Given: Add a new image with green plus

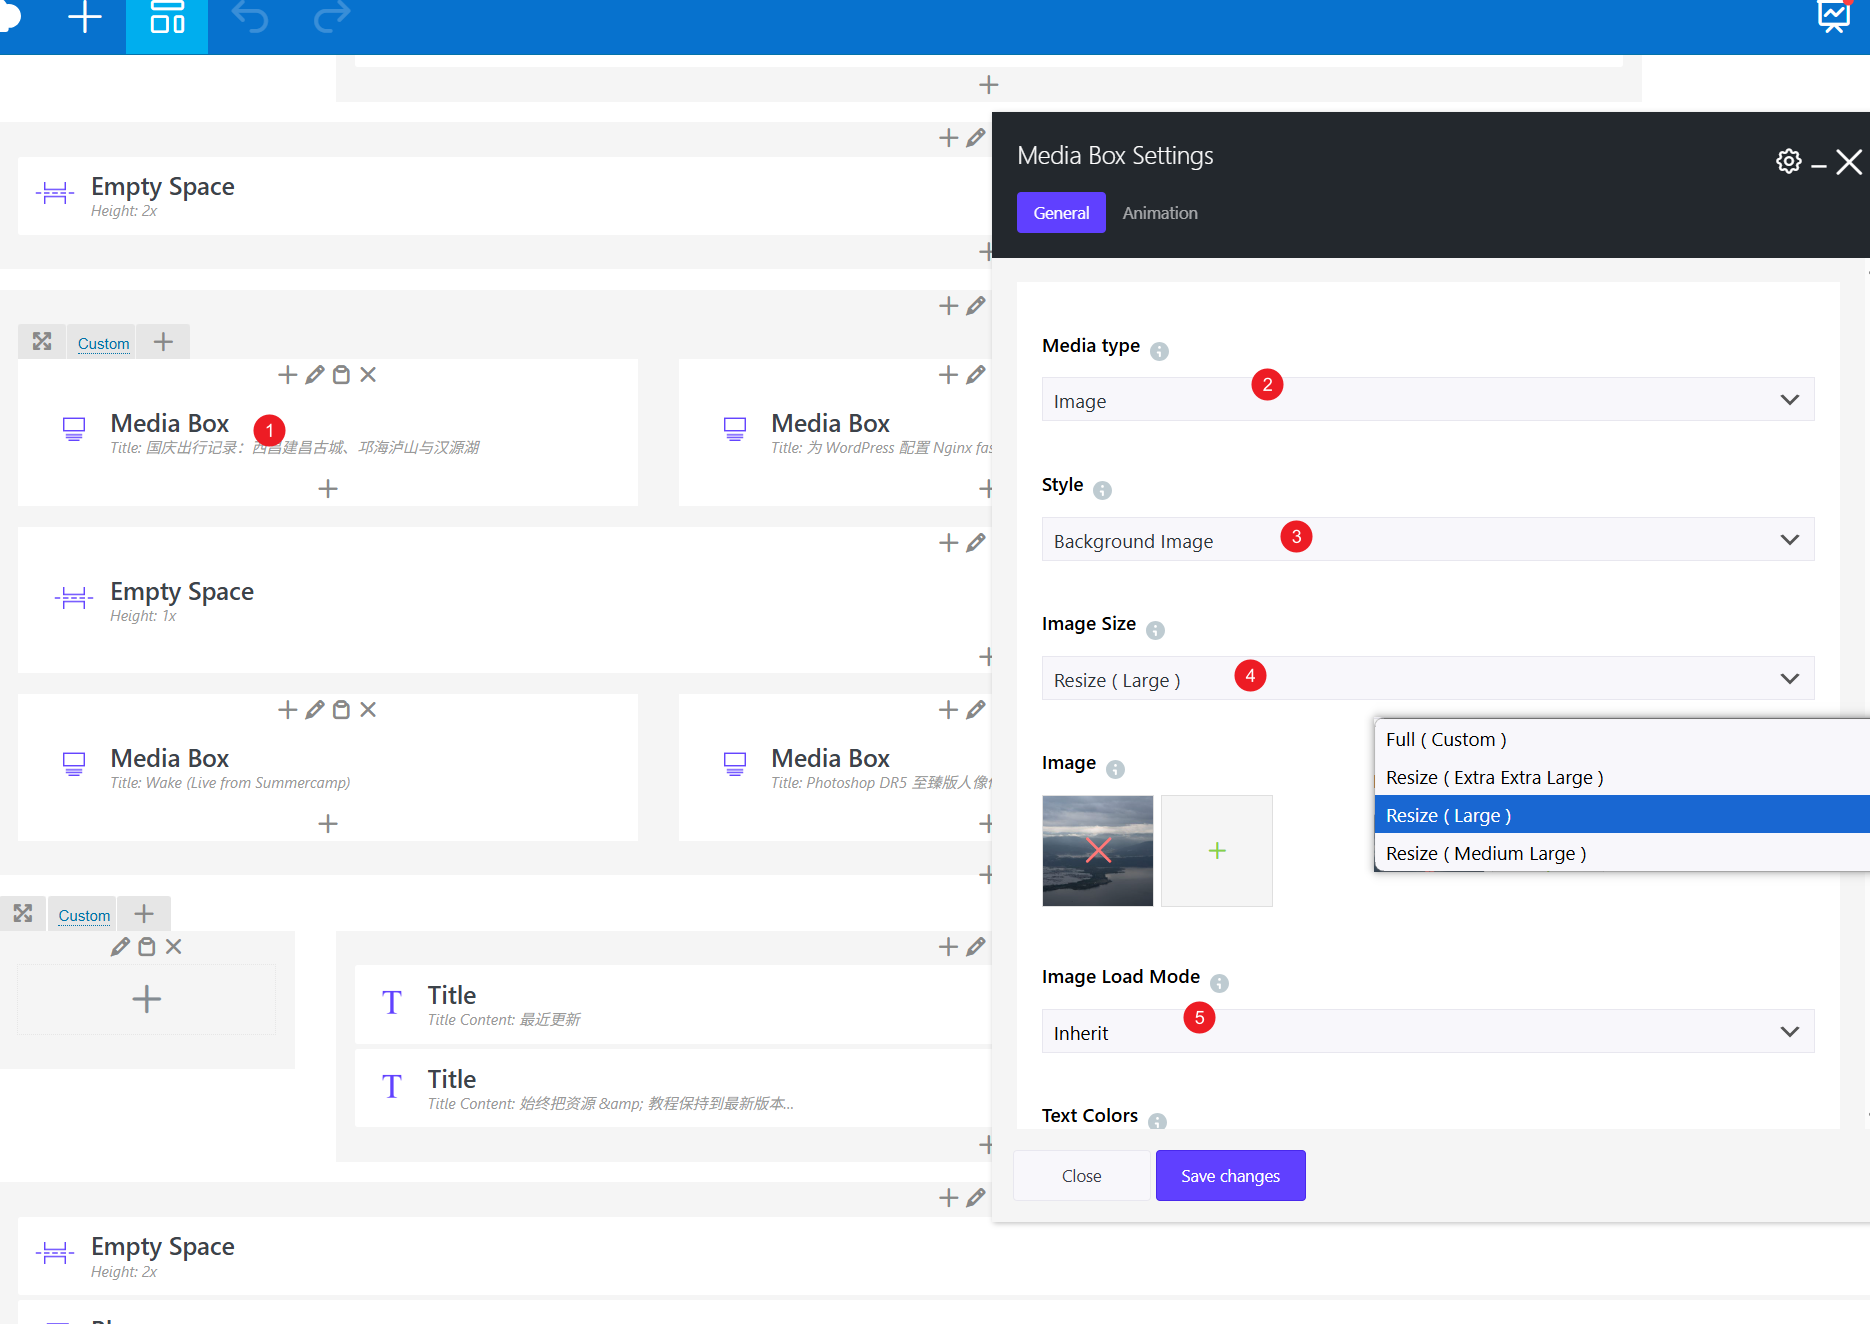Looking at the screenshot, I should (1217, 851).
